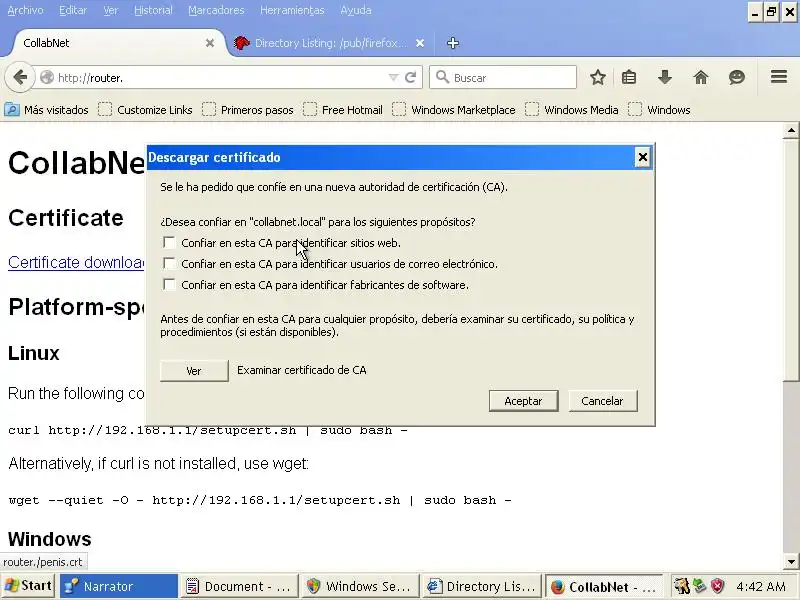Check trust CA to identify software makers
The image size is (800, 600).
[169, 284]
